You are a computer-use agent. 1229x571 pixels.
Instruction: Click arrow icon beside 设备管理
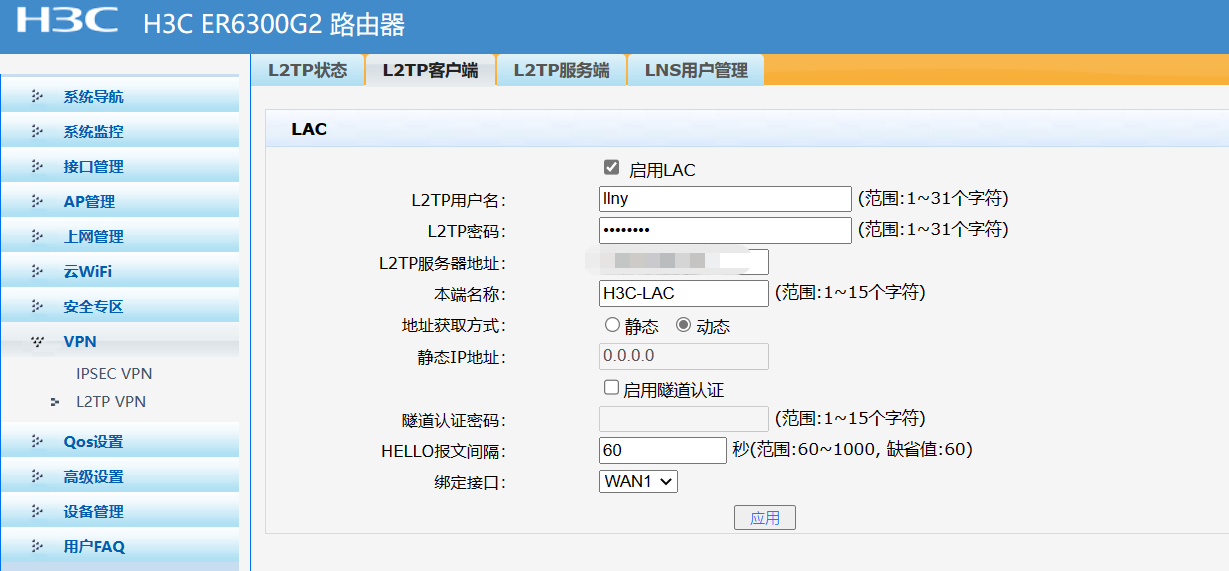[38, 512]
